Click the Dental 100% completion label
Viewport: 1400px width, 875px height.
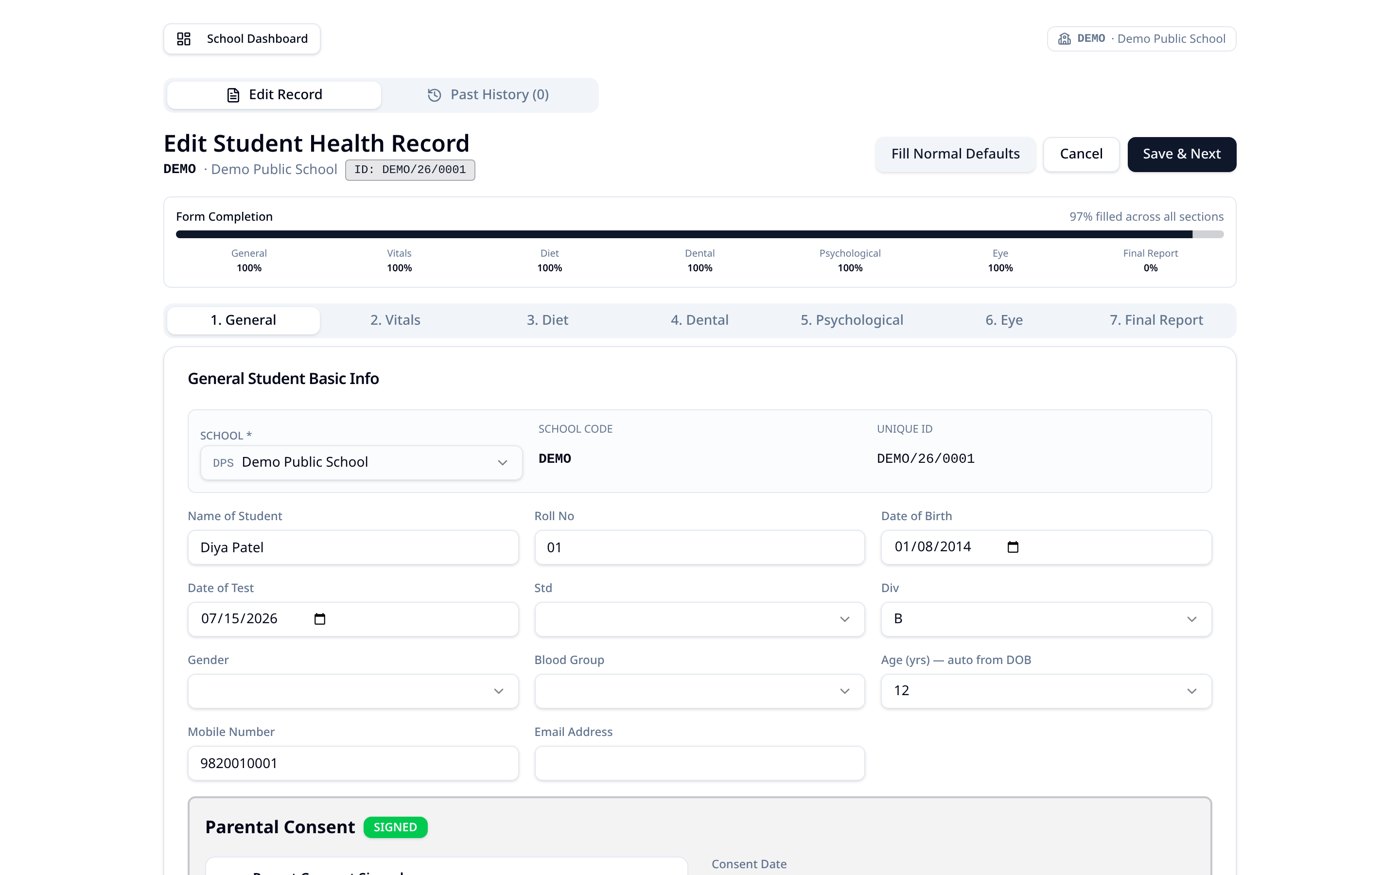click(x=700, y=261)
